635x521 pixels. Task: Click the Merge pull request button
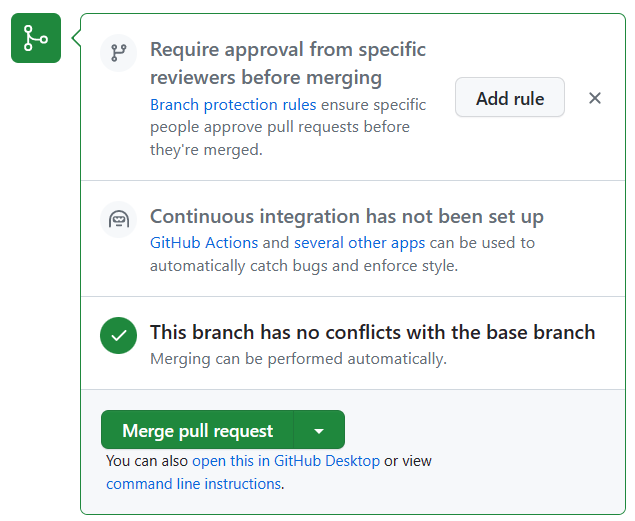197,431
